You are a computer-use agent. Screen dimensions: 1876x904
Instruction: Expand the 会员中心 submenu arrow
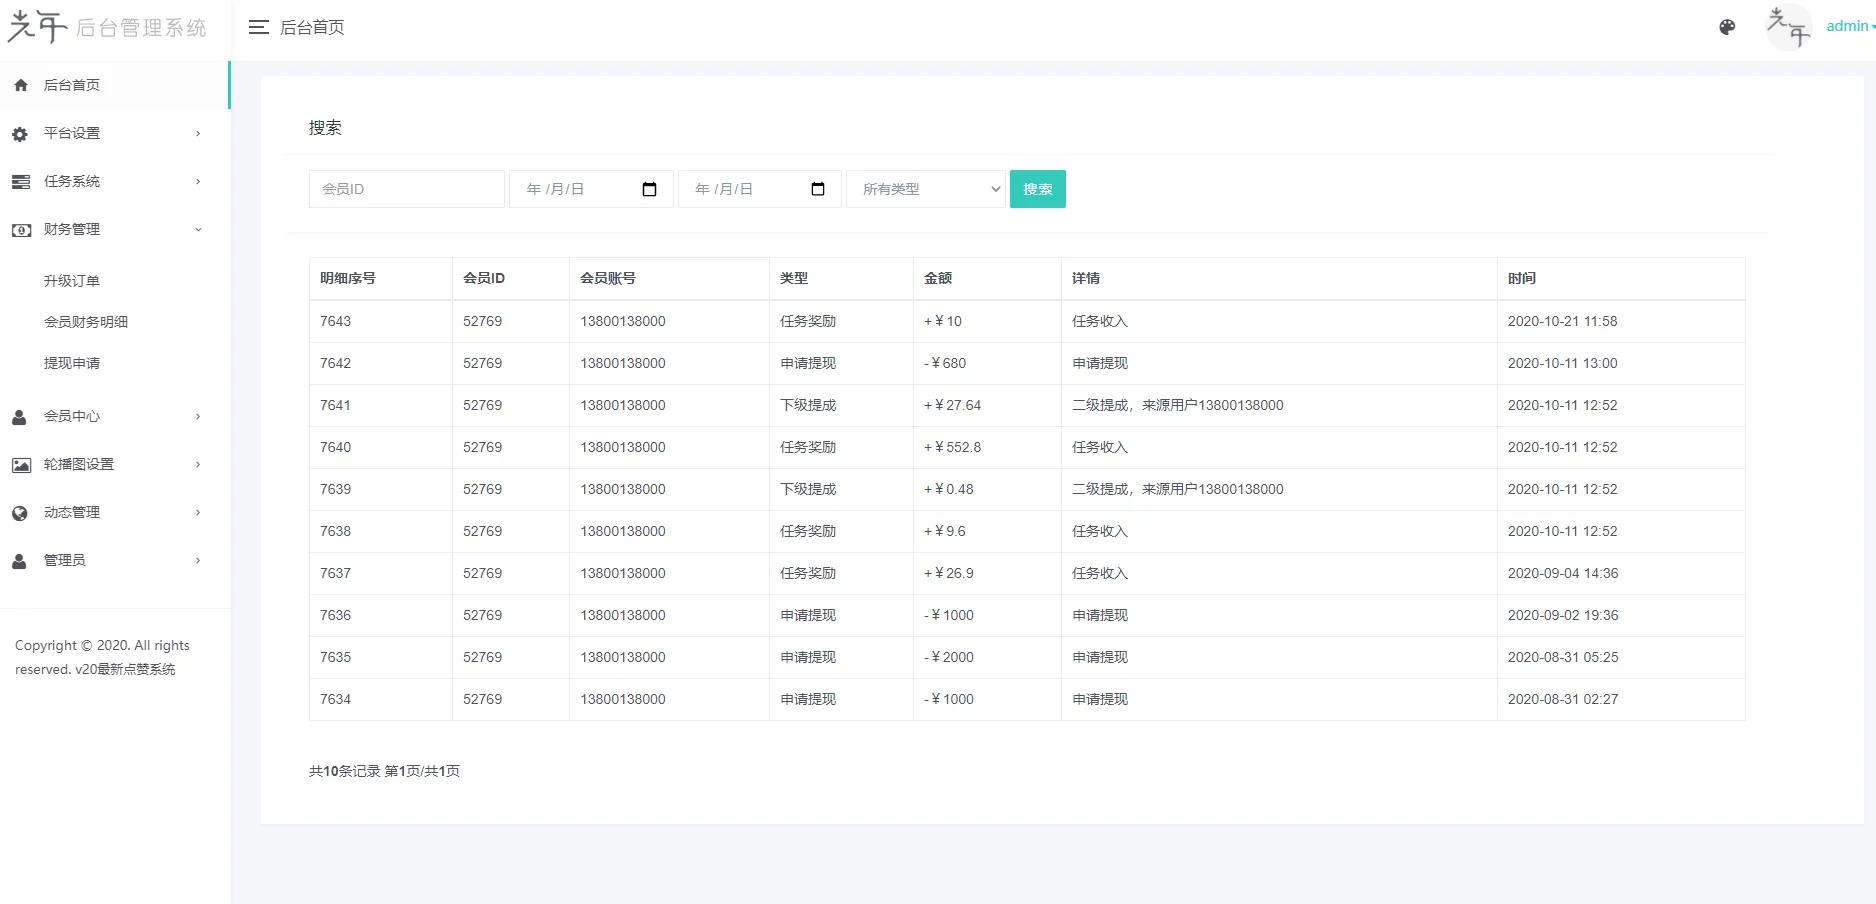[x=198, y=417]
